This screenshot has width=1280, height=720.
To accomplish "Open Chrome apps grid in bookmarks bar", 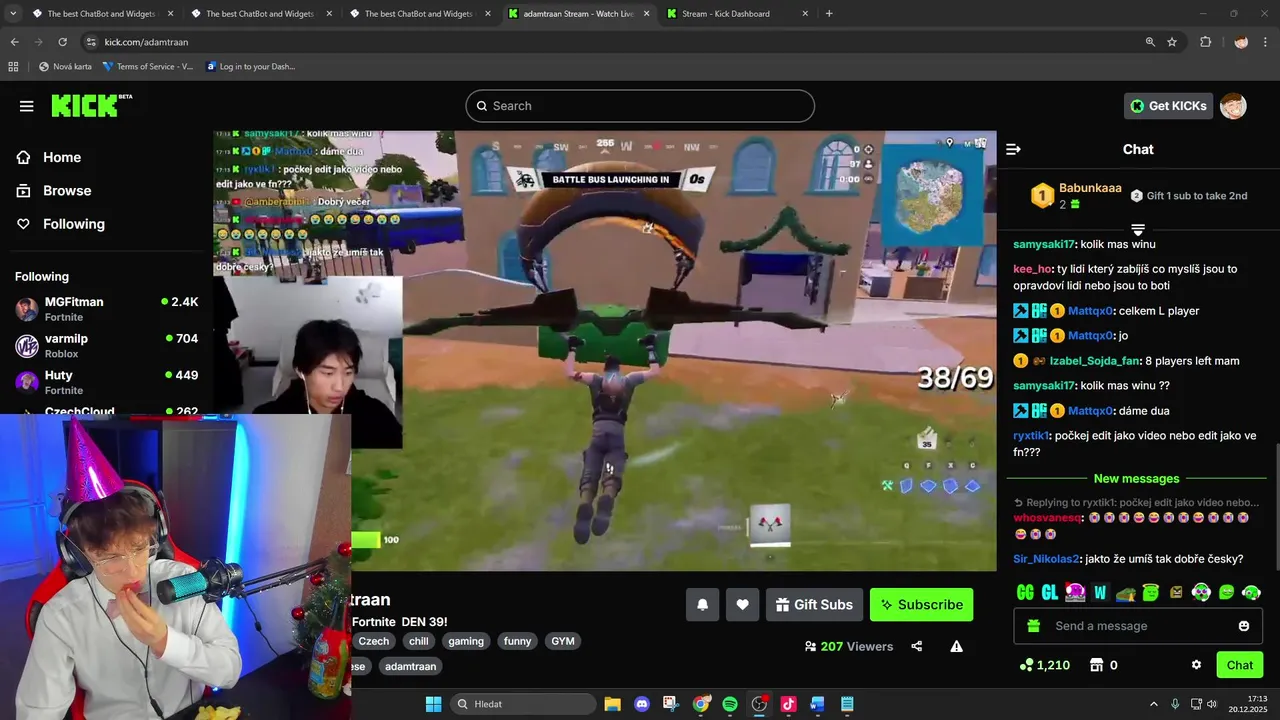I will (13, 67).
